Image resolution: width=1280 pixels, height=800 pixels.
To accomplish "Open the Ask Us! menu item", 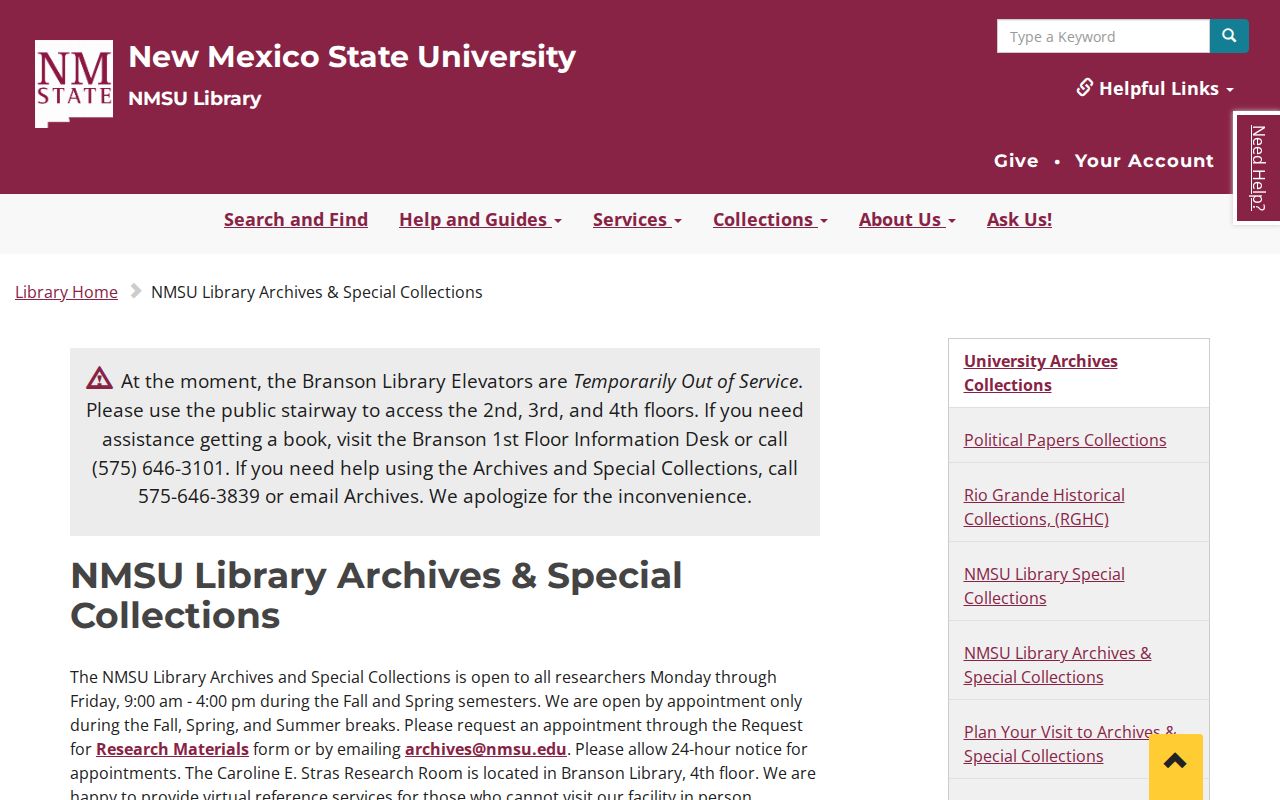I will (x=1019, y=219).
